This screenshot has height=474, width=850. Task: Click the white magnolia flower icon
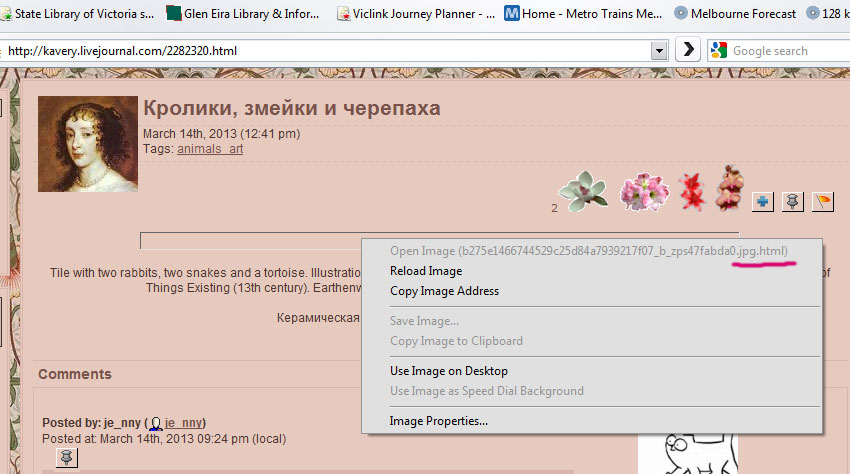[x=584, y=190]
